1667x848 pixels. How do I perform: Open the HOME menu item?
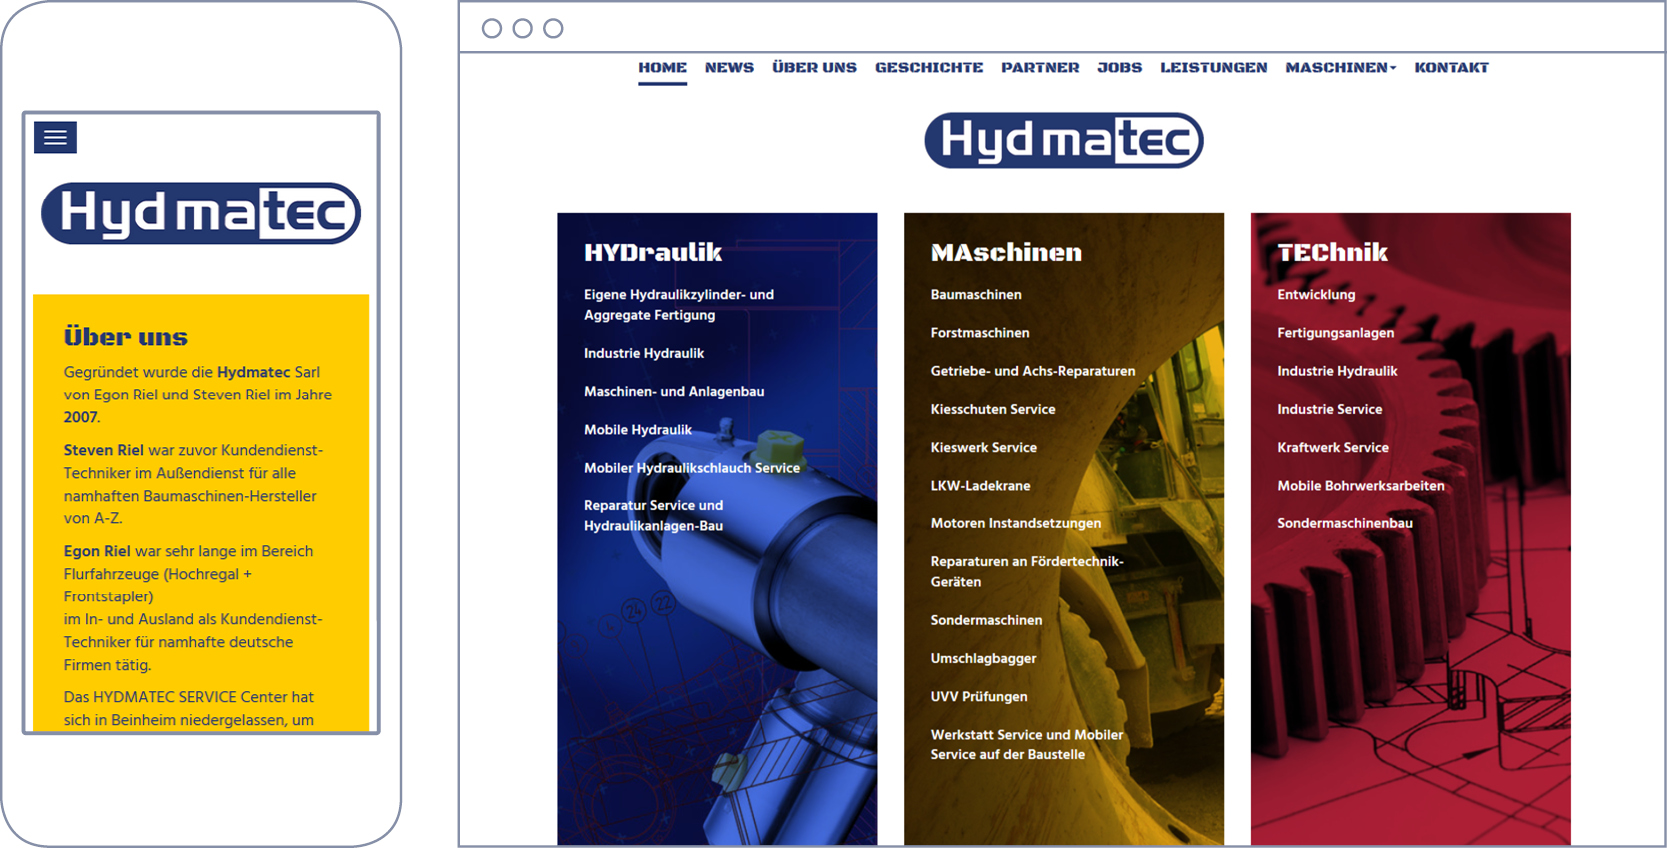(x=662, y=68)
